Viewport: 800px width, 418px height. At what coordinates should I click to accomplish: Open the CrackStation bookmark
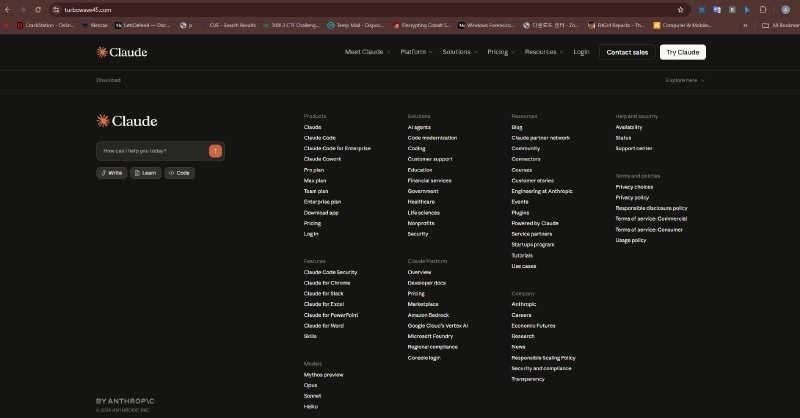click(45, 25)
